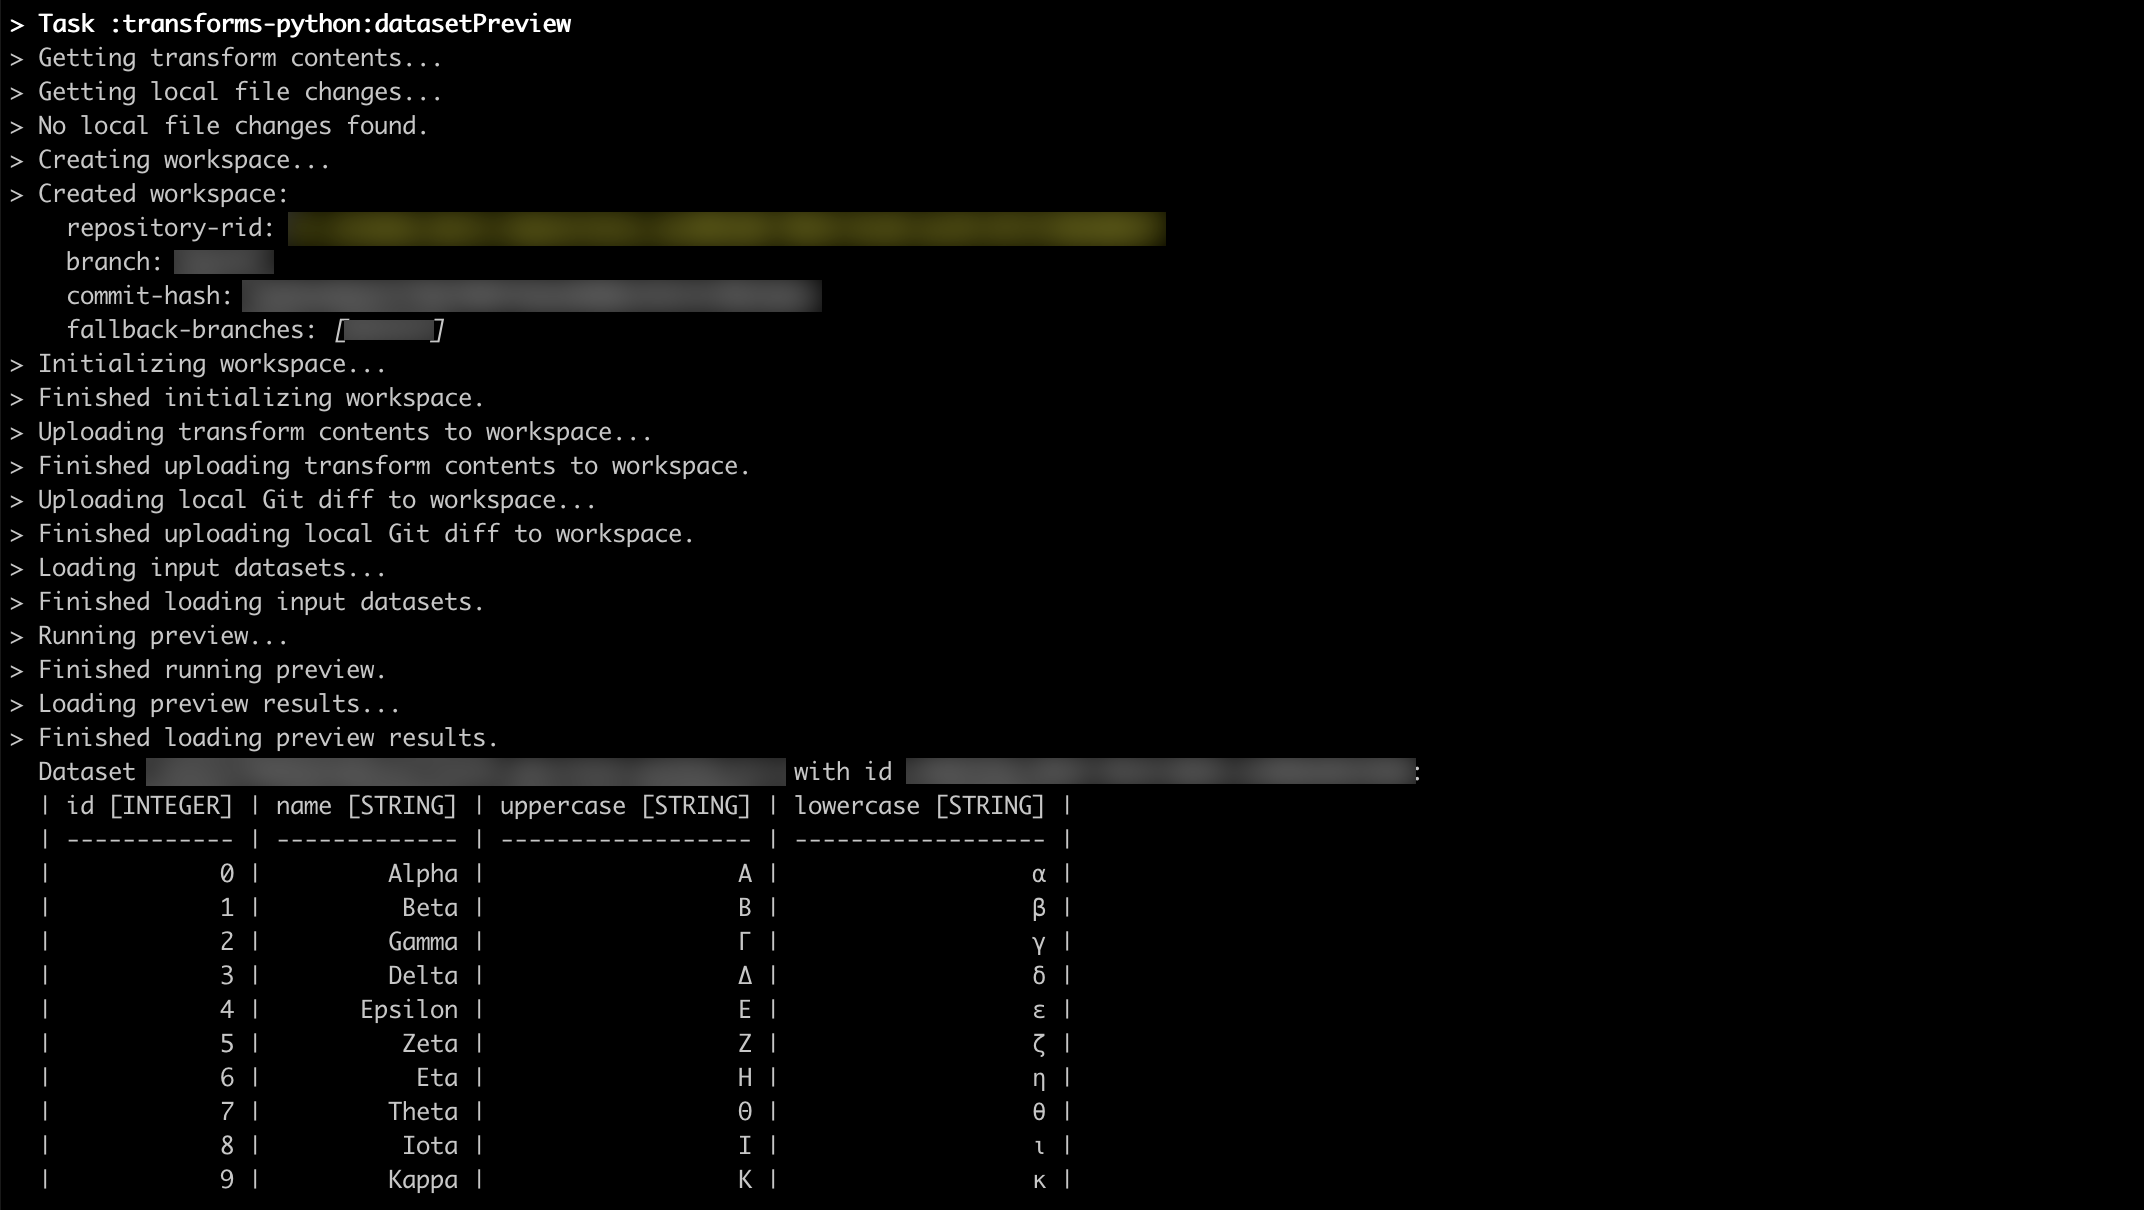Click the 'lowercase [STRING]' column header
2144x1210 pixels.
pyautogui.click(x=919, y=806)
